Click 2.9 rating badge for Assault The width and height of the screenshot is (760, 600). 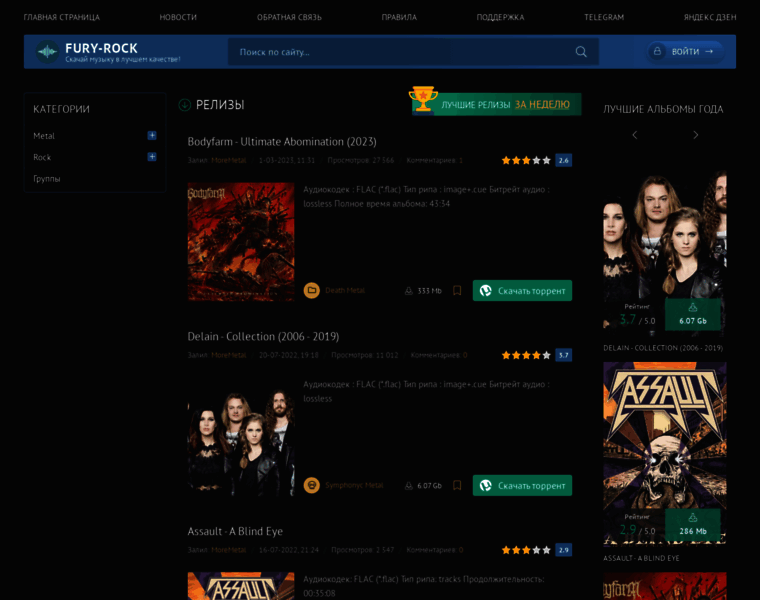(563, 550)
